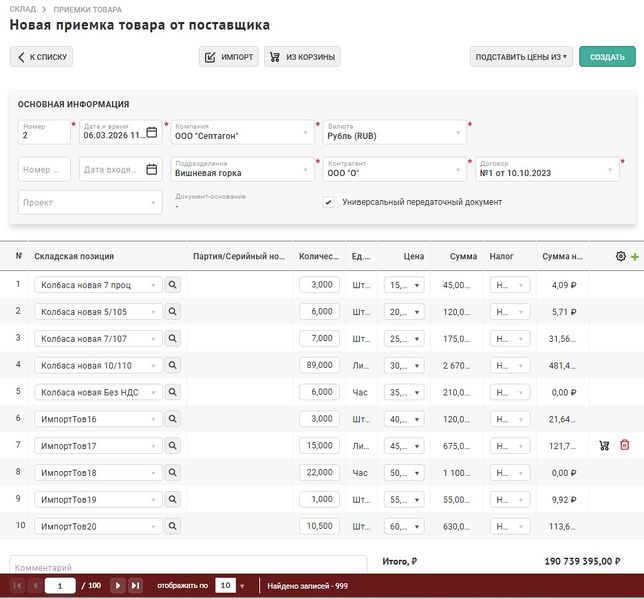Go to previous page of records
The width and height of the screenshot is (644, 599).
pos(35,585)
